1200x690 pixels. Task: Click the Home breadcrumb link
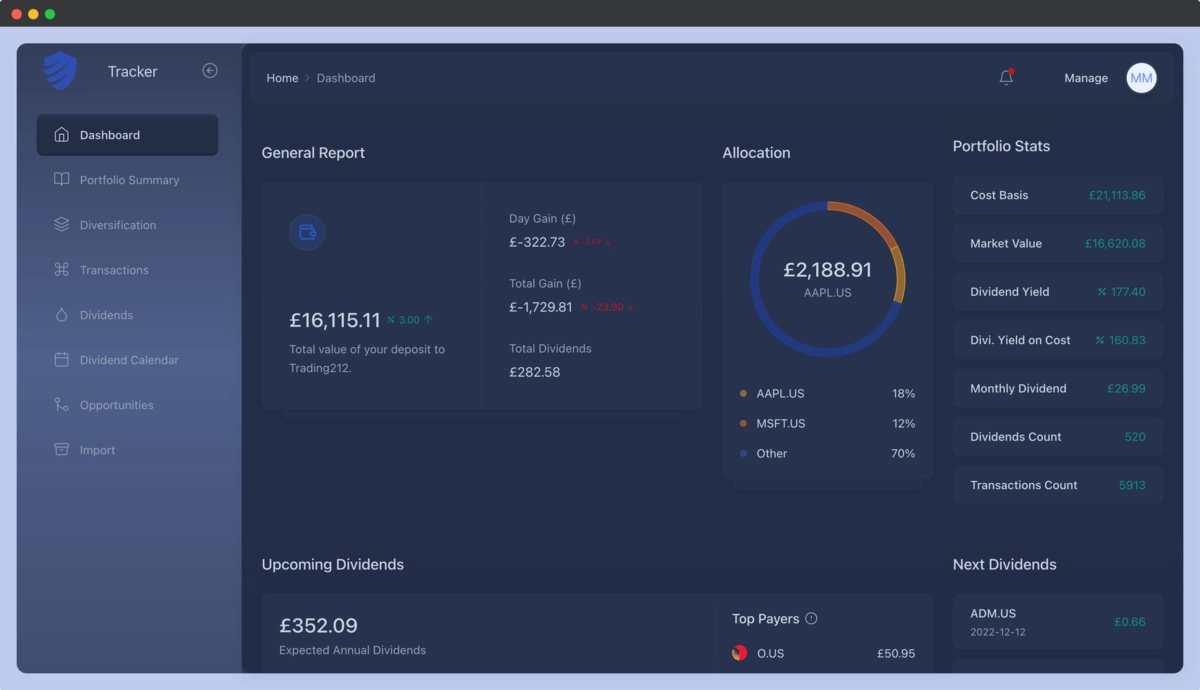tap(282, 78)
